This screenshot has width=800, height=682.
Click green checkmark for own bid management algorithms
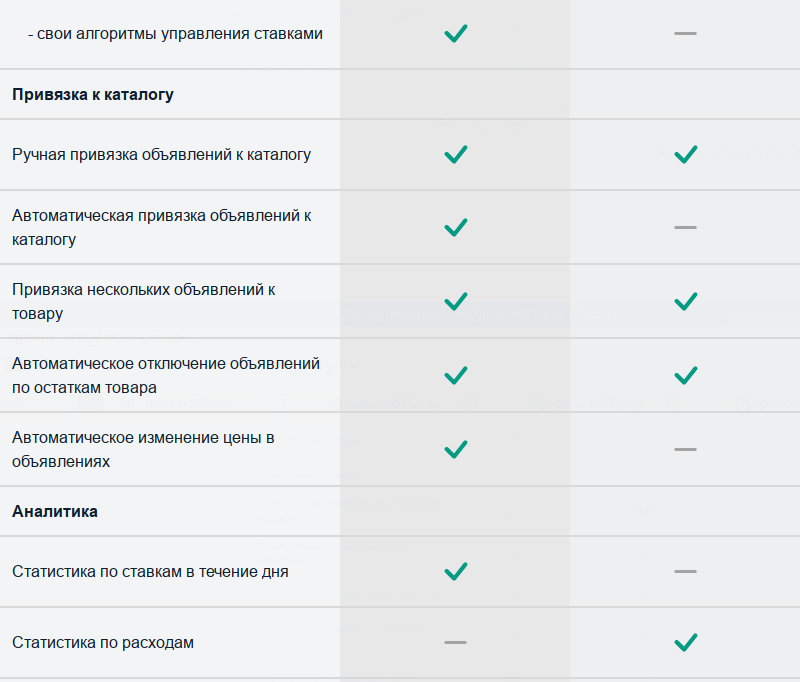[x=456, y=33]
